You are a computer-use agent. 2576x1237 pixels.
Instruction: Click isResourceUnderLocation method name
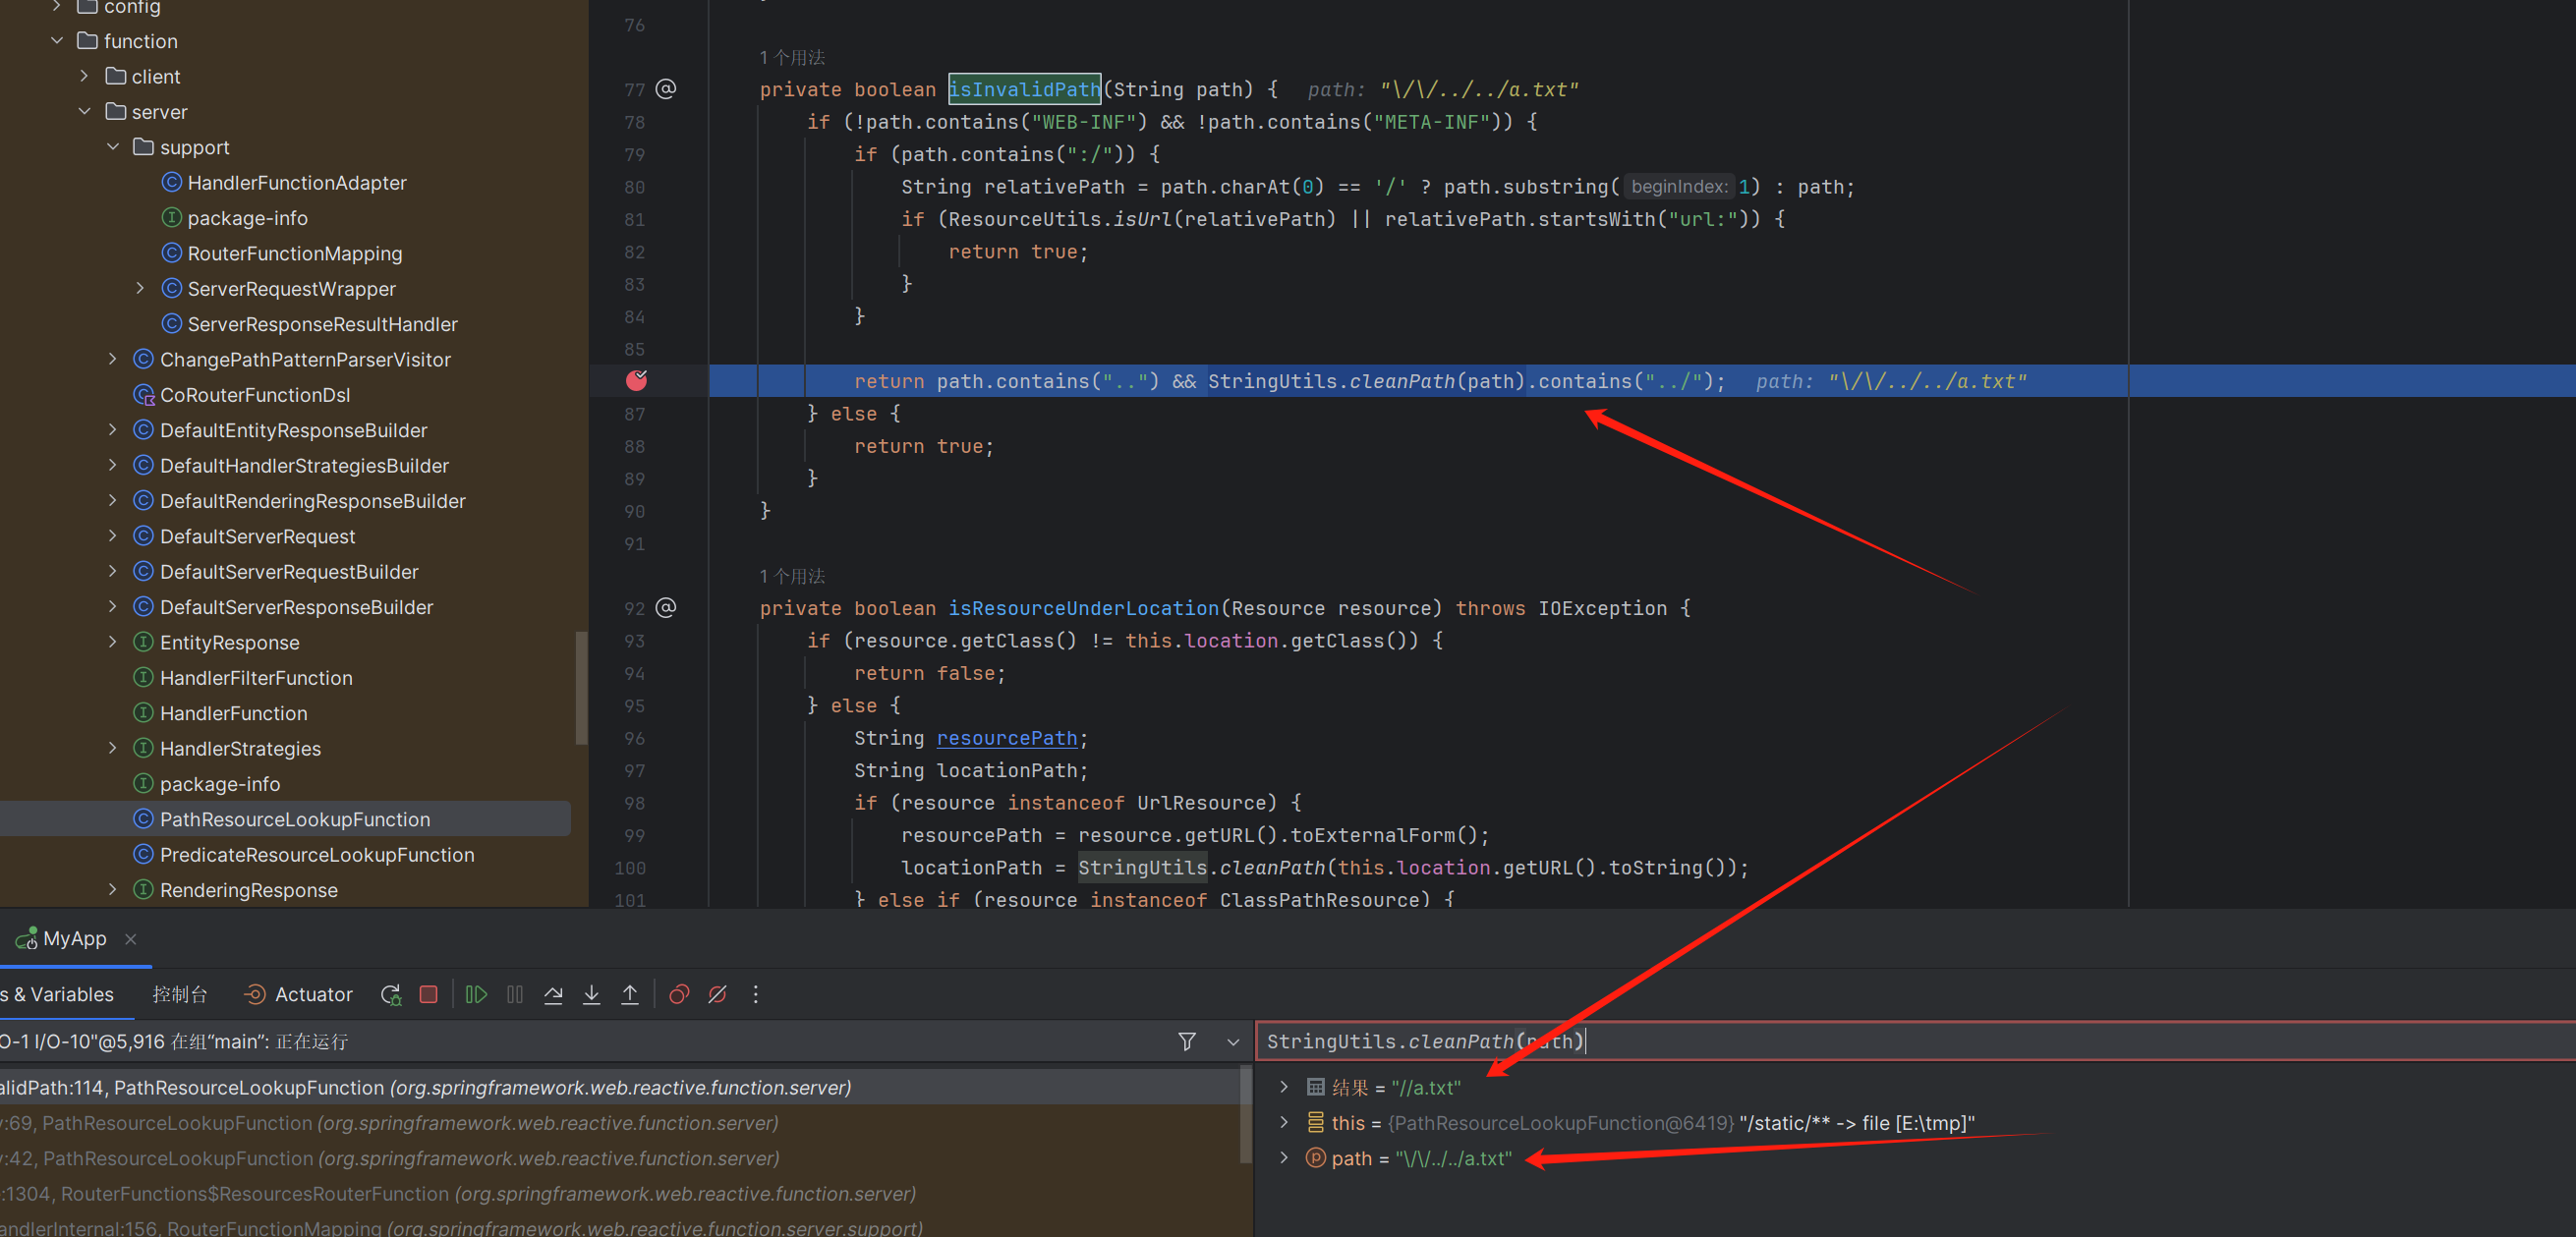pos(1084,608)
